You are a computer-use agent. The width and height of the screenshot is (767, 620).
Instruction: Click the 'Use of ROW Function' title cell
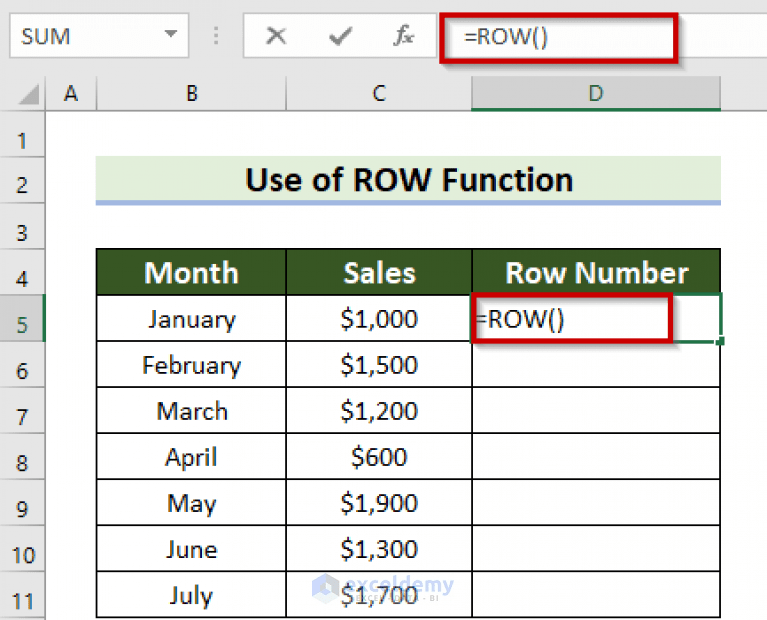[x=408, y=180]
